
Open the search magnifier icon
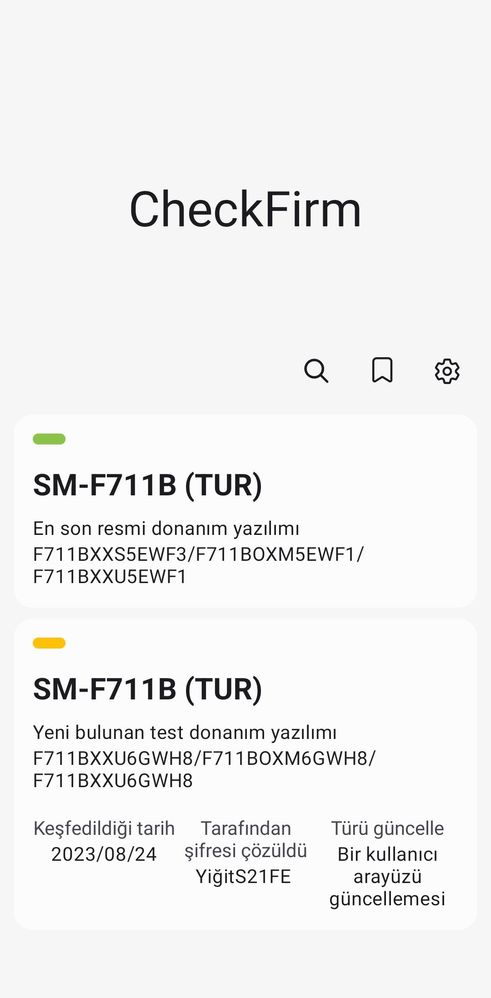(x=316, y=370)
